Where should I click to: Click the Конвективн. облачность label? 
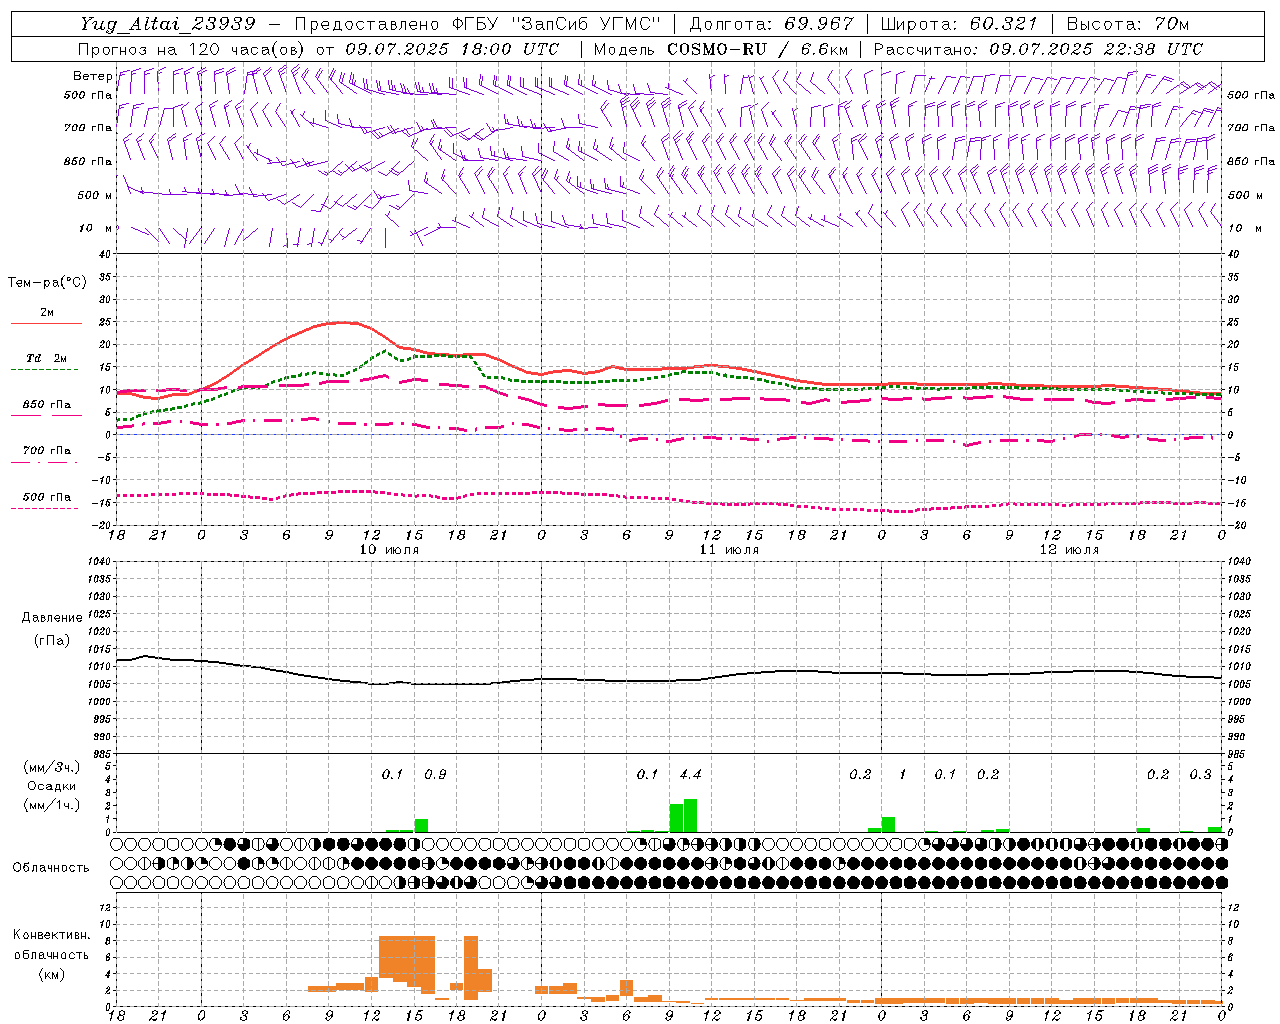(x=51, y=945)
